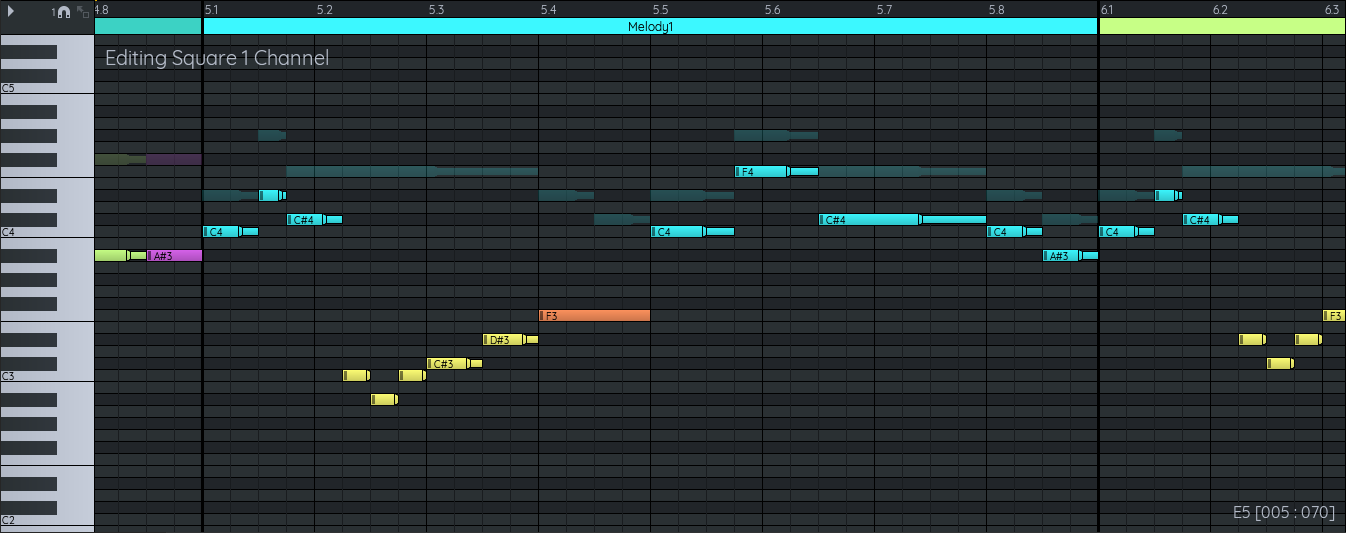This screenshot has width=1346, height=533.
Task: Select the C#4 note just before 6.2
Action: tap(1210, 220)
